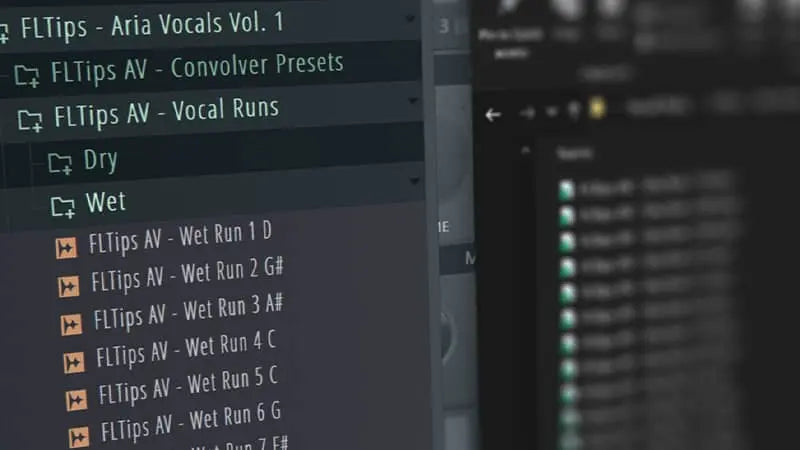
Task: Click the FLTips Aria Vocals Vol. 1 folder icon
Action: click(x=3, y=34)
